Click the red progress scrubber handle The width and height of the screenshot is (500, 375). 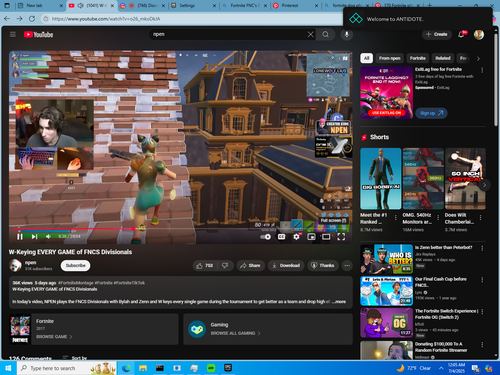[x=133, y=229]
